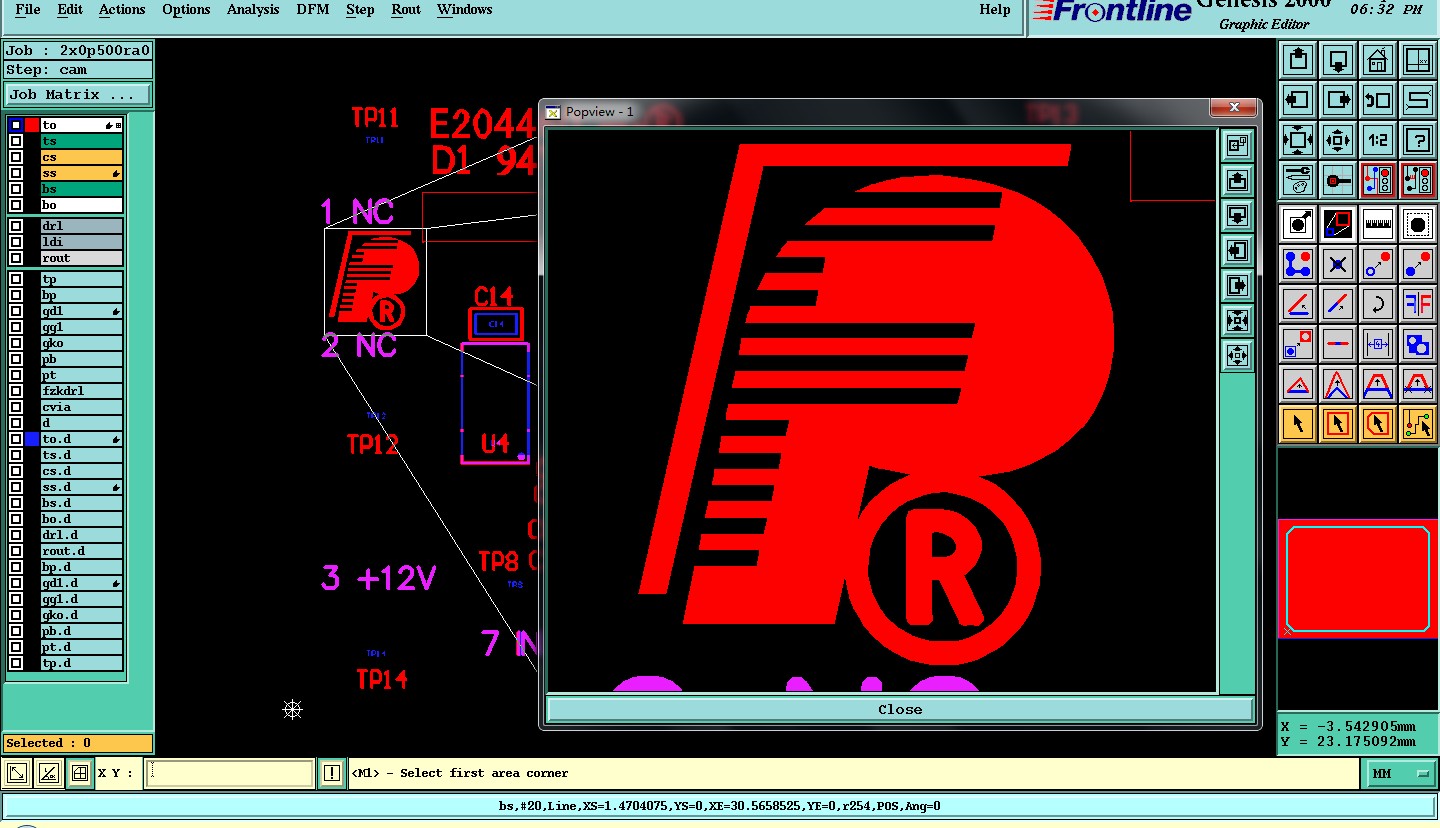Select the 'tp.d' layer row
The image size is (1440, 828).
81,663
